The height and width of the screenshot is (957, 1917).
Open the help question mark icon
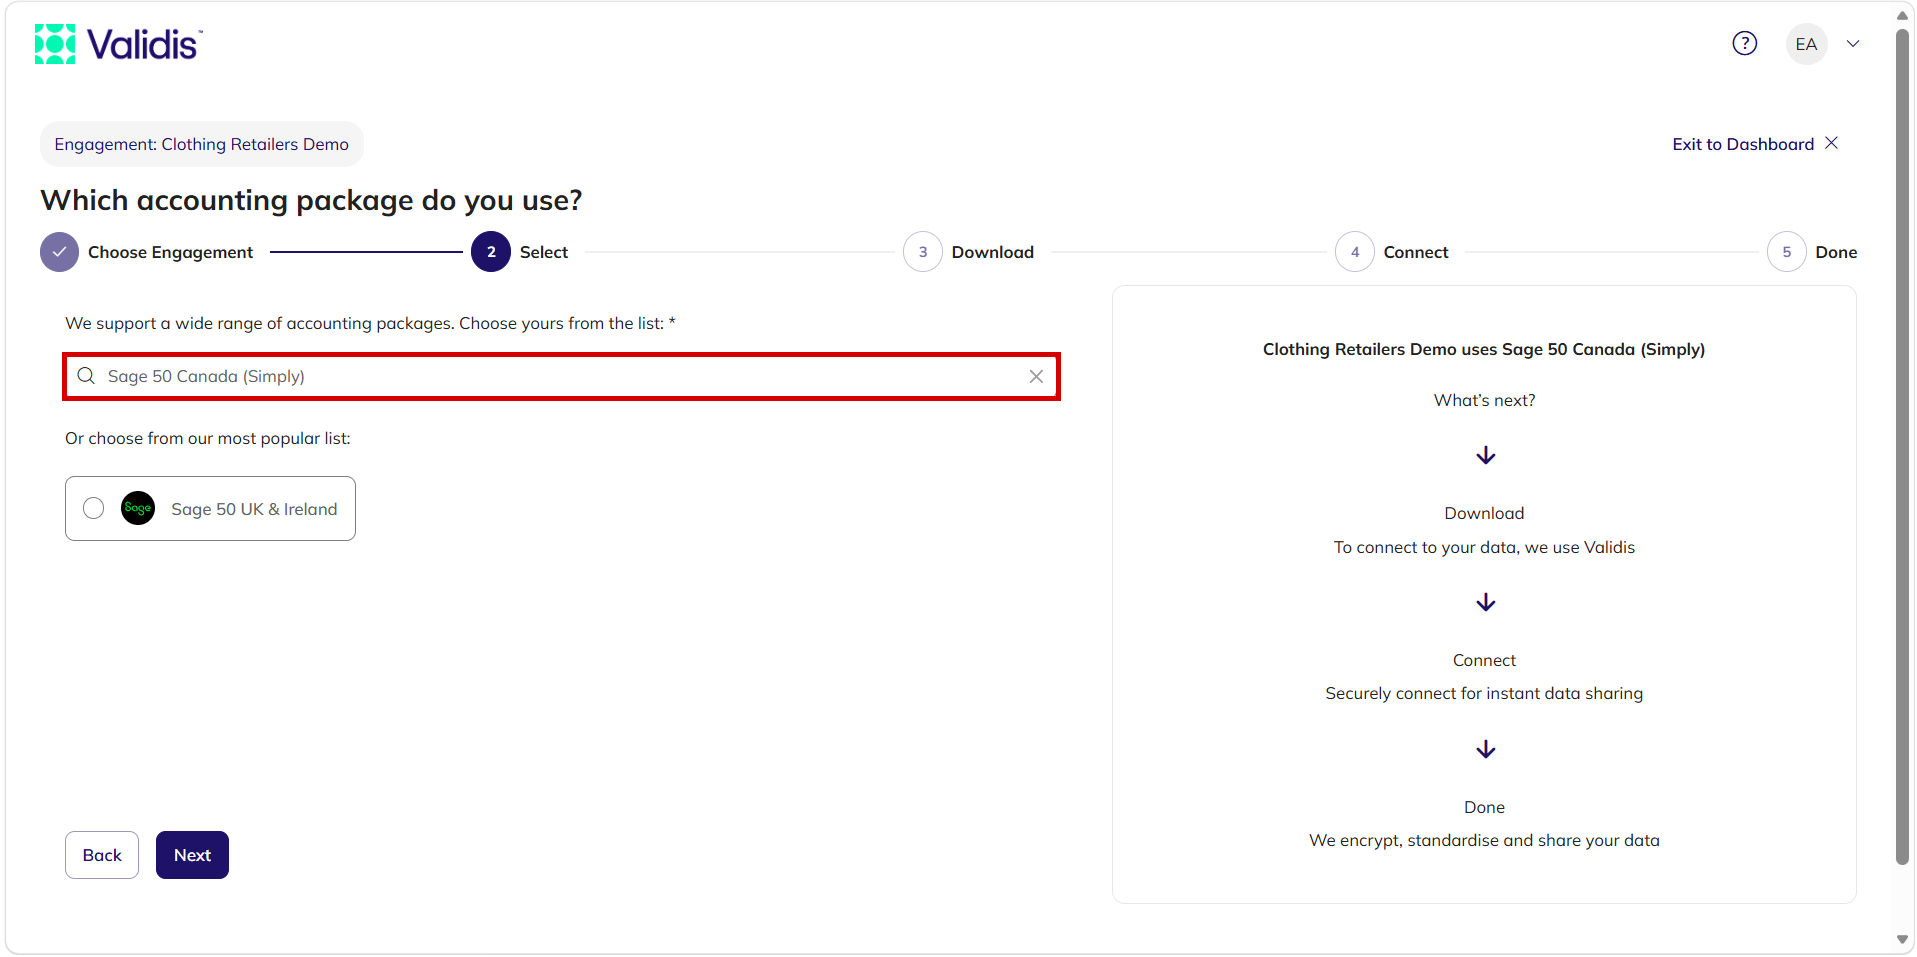coord(1745,44)
